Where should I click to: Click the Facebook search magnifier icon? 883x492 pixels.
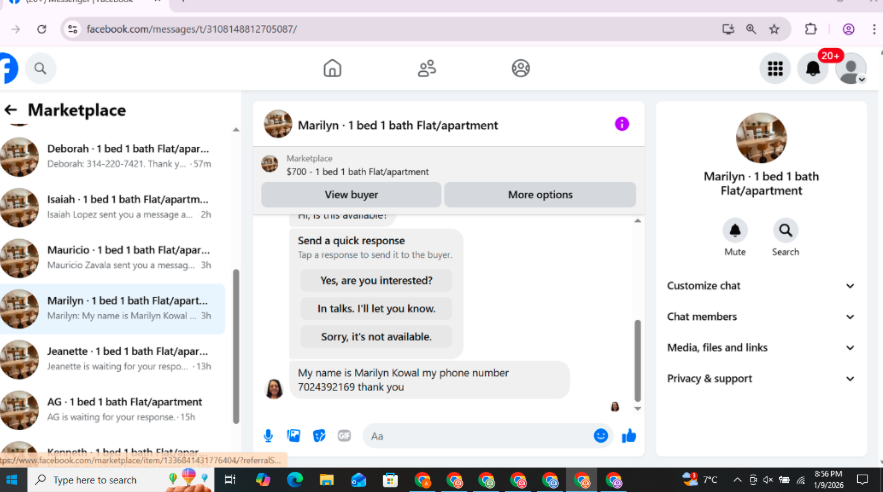click(x=40, y=69)
